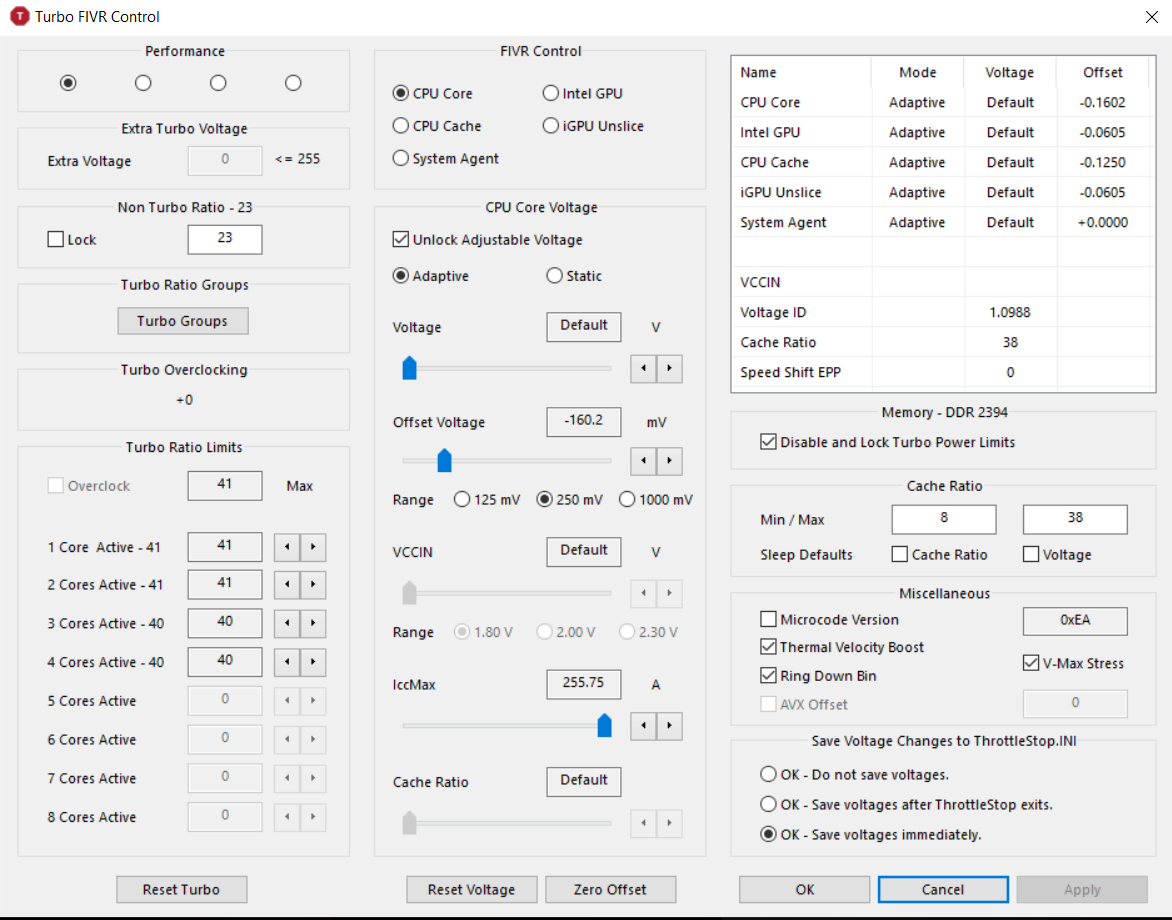Screen dimensions: 1172x920
Task: Click the Offset Voltage slider thumb
Action: tap(445, 460)
